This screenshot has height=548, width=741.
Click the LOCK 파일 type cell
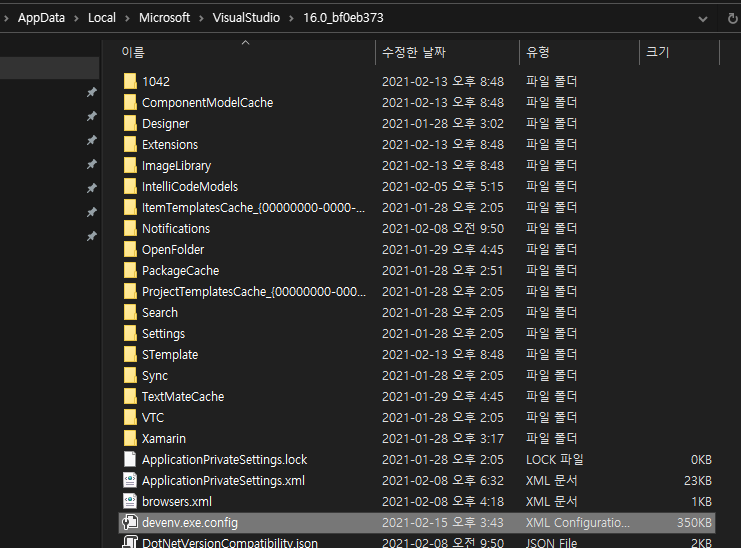(555, 459)
